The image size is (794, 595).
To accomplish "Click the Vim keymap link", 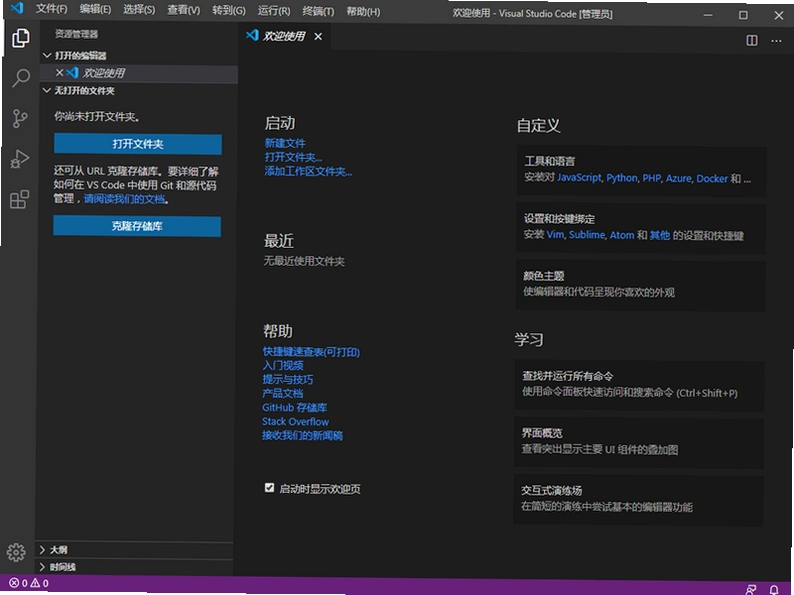I will pyautogui.click(x=555, y=234).
